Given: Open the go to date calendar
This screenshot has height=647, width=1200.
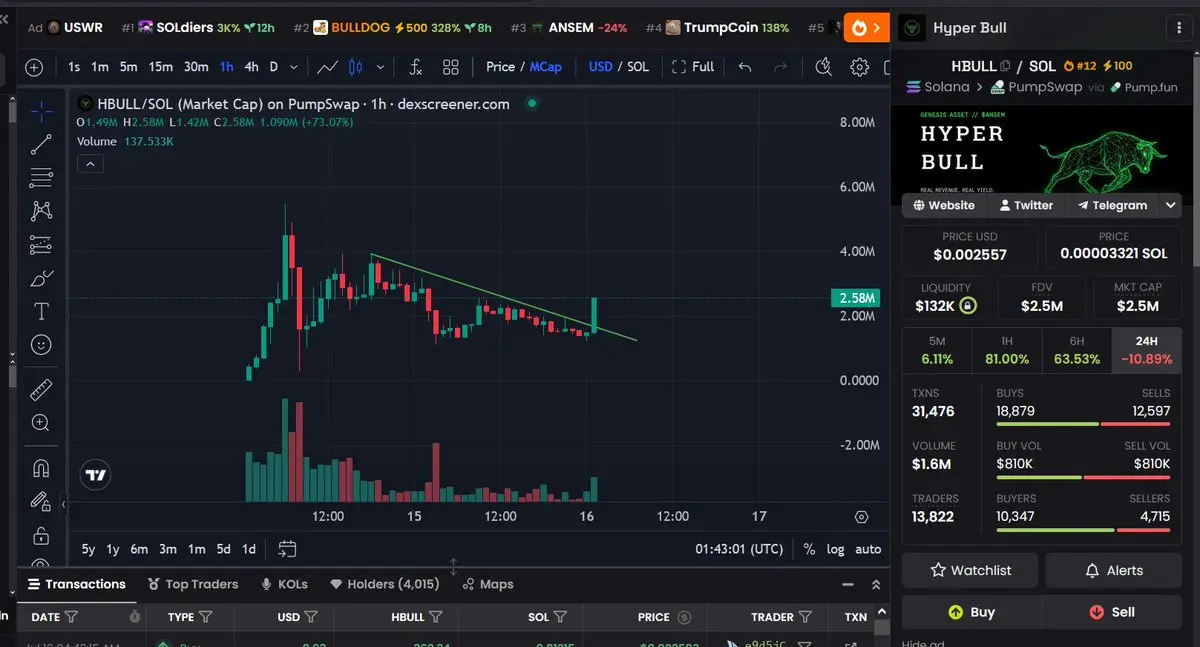Looking at the screenshot, I should coord(287,548).
